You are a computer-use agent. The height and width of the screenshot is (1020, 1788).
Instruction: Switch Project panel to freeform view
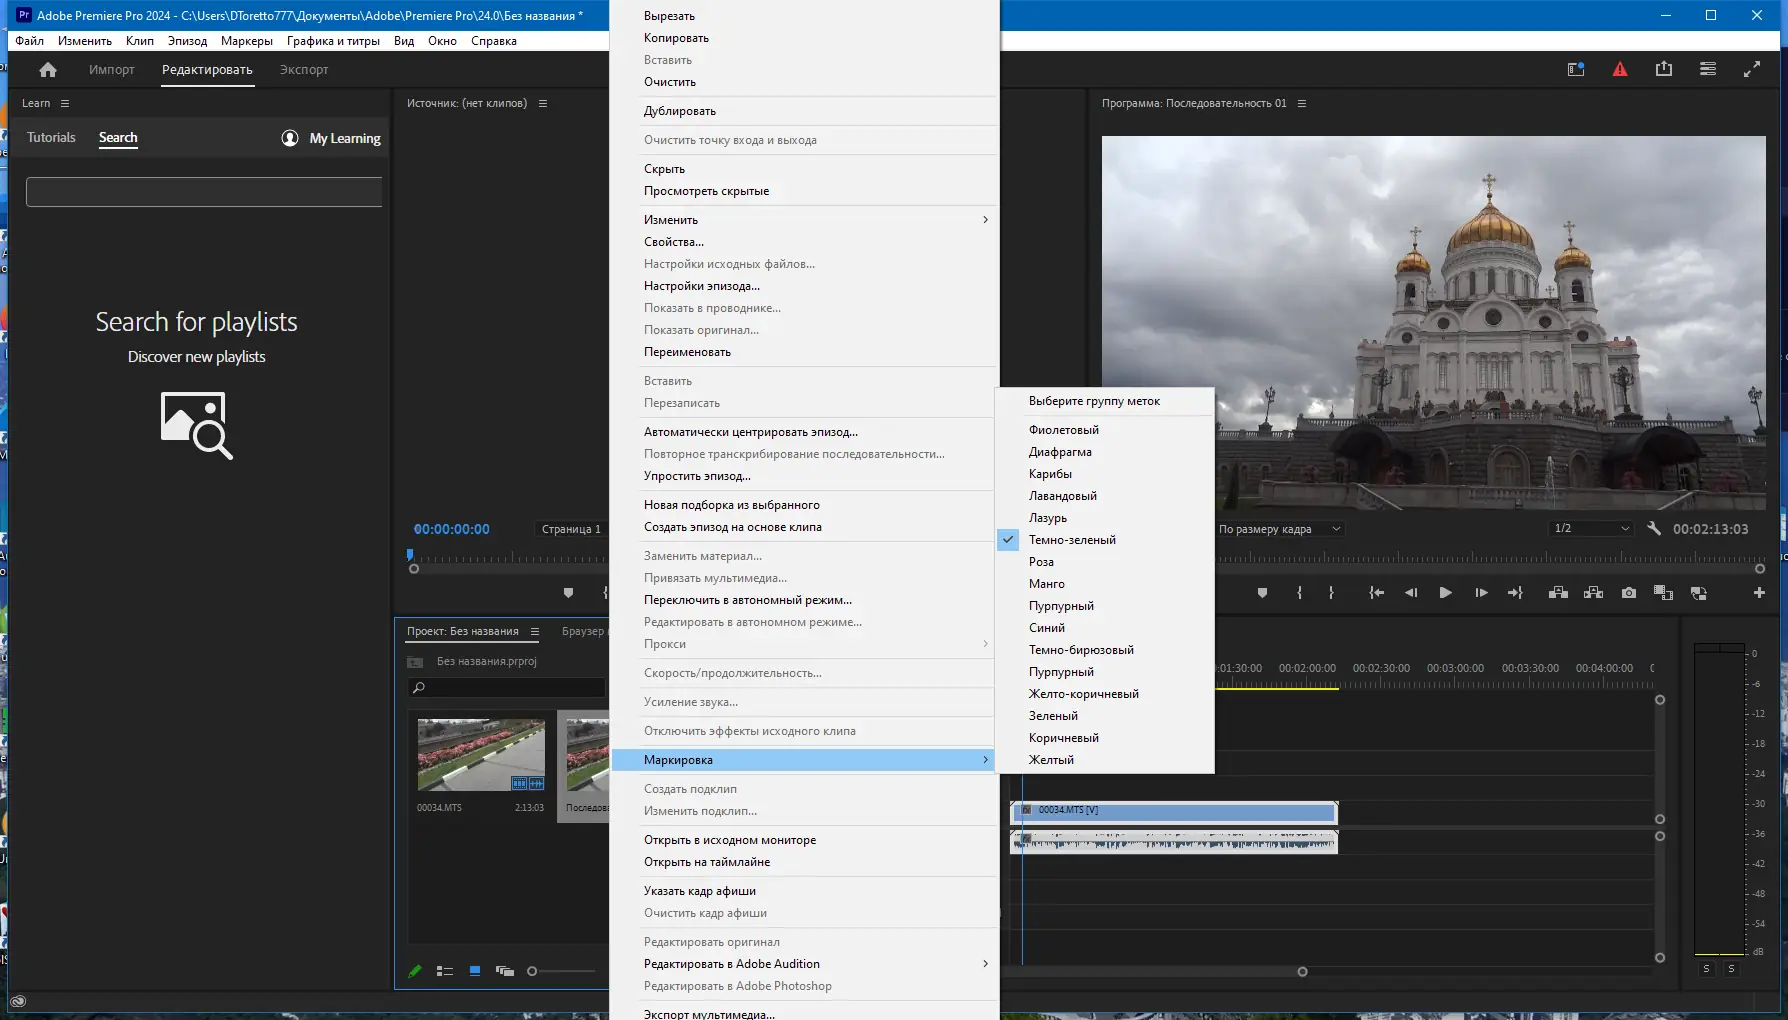(x=505, y=971)
